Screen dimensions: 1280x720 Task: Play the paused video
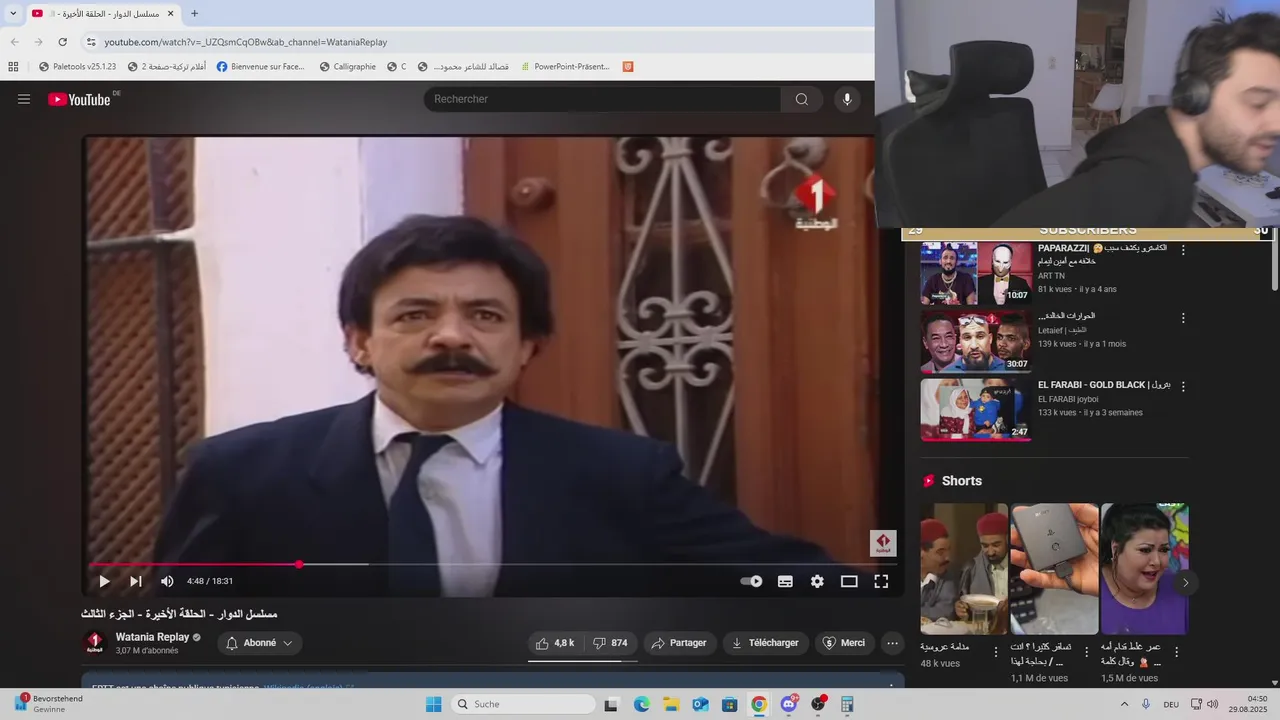point(104,581)
